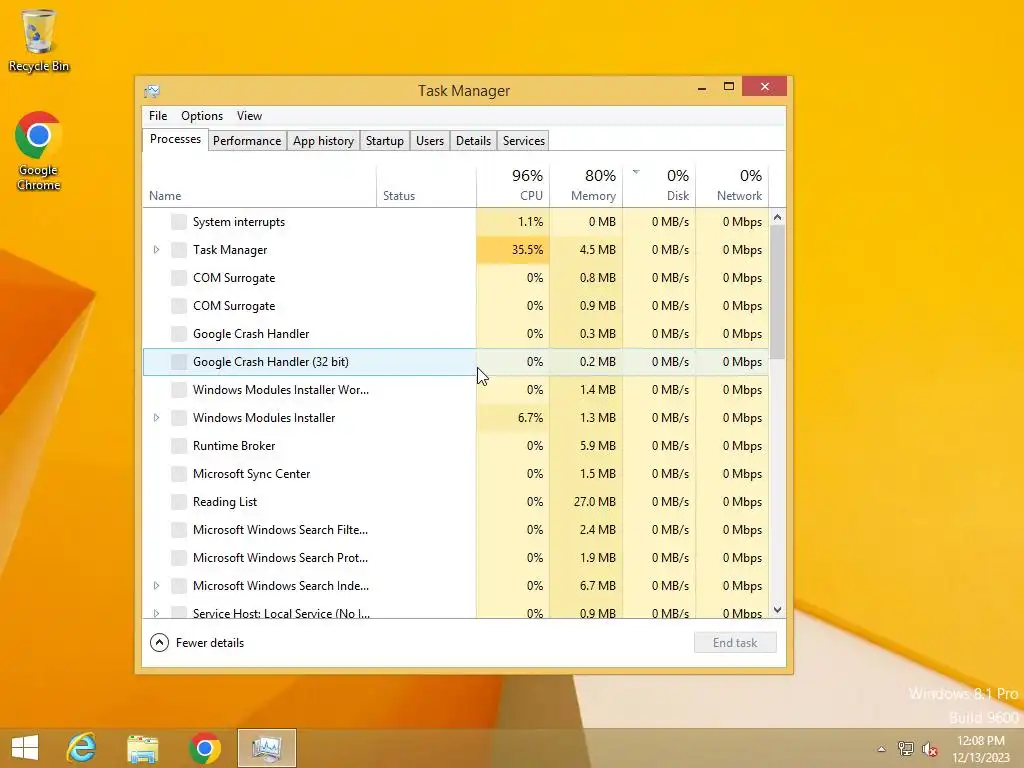The width and height of the screenshot is (1024, 768).
Task: Open File Explorer from the taskbar
Action: (142, 748)
